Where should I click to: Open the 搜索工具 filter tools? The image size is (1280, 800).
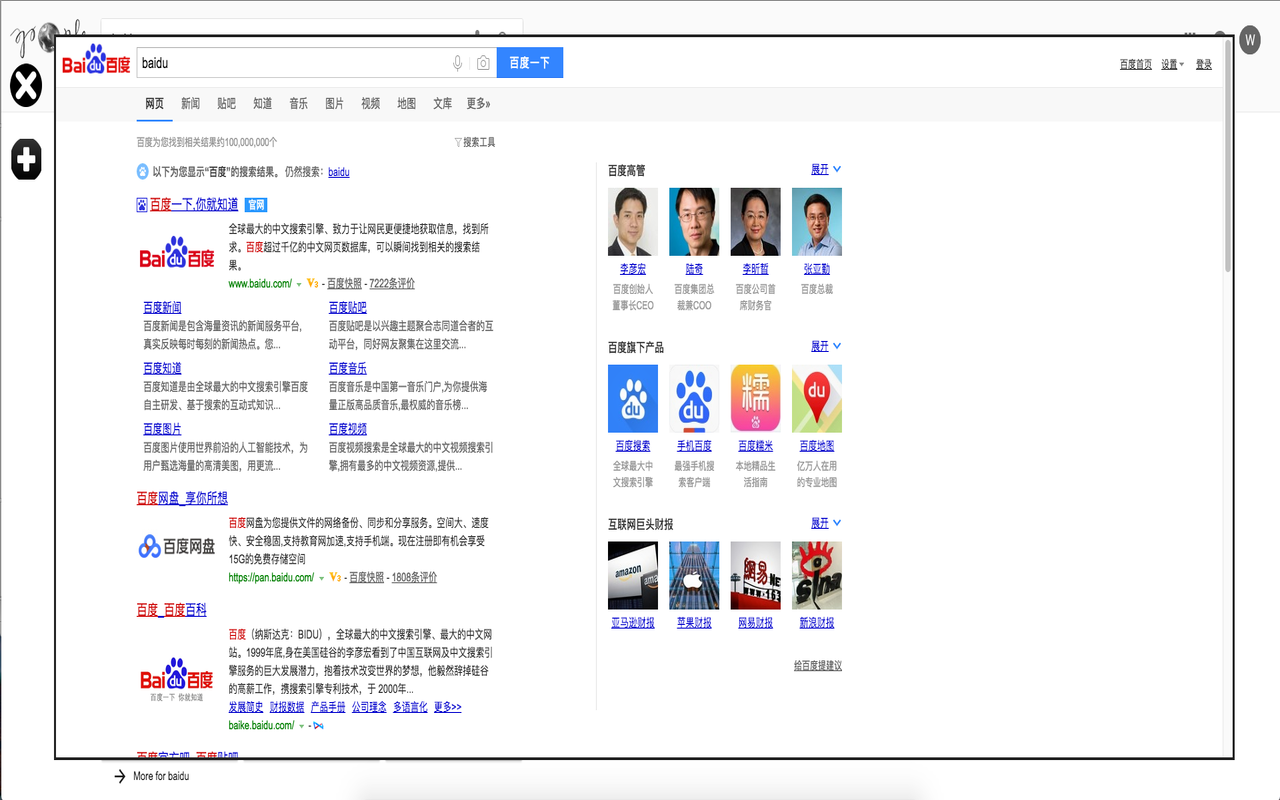[475, 143]
